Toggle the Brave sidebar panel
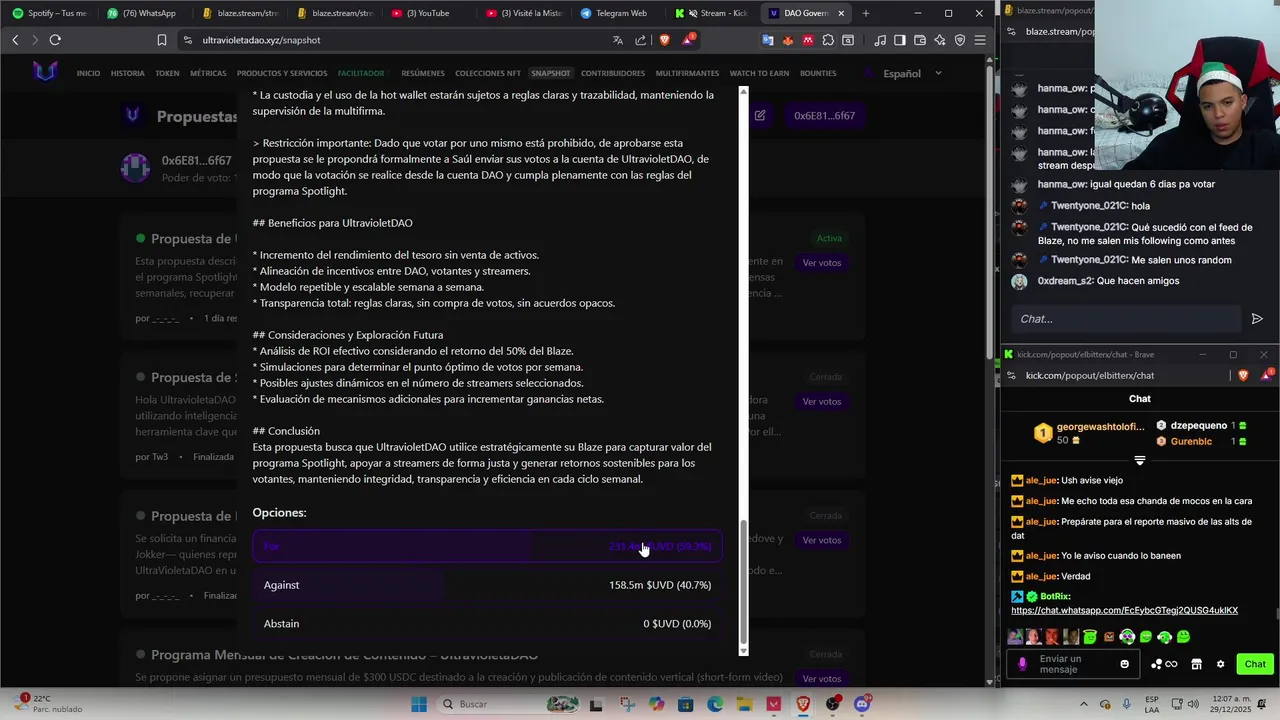 tap(900, 40)
